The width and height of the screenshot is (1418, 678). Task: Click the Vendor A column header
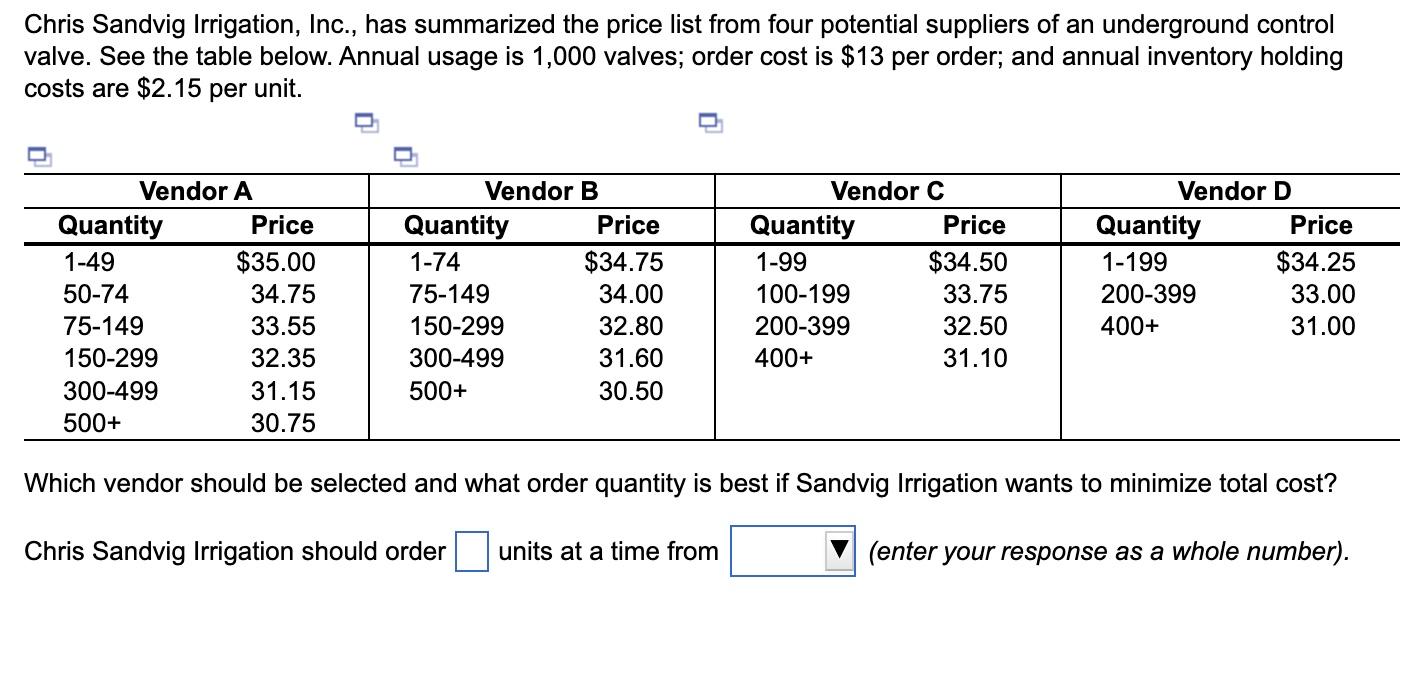196,190
